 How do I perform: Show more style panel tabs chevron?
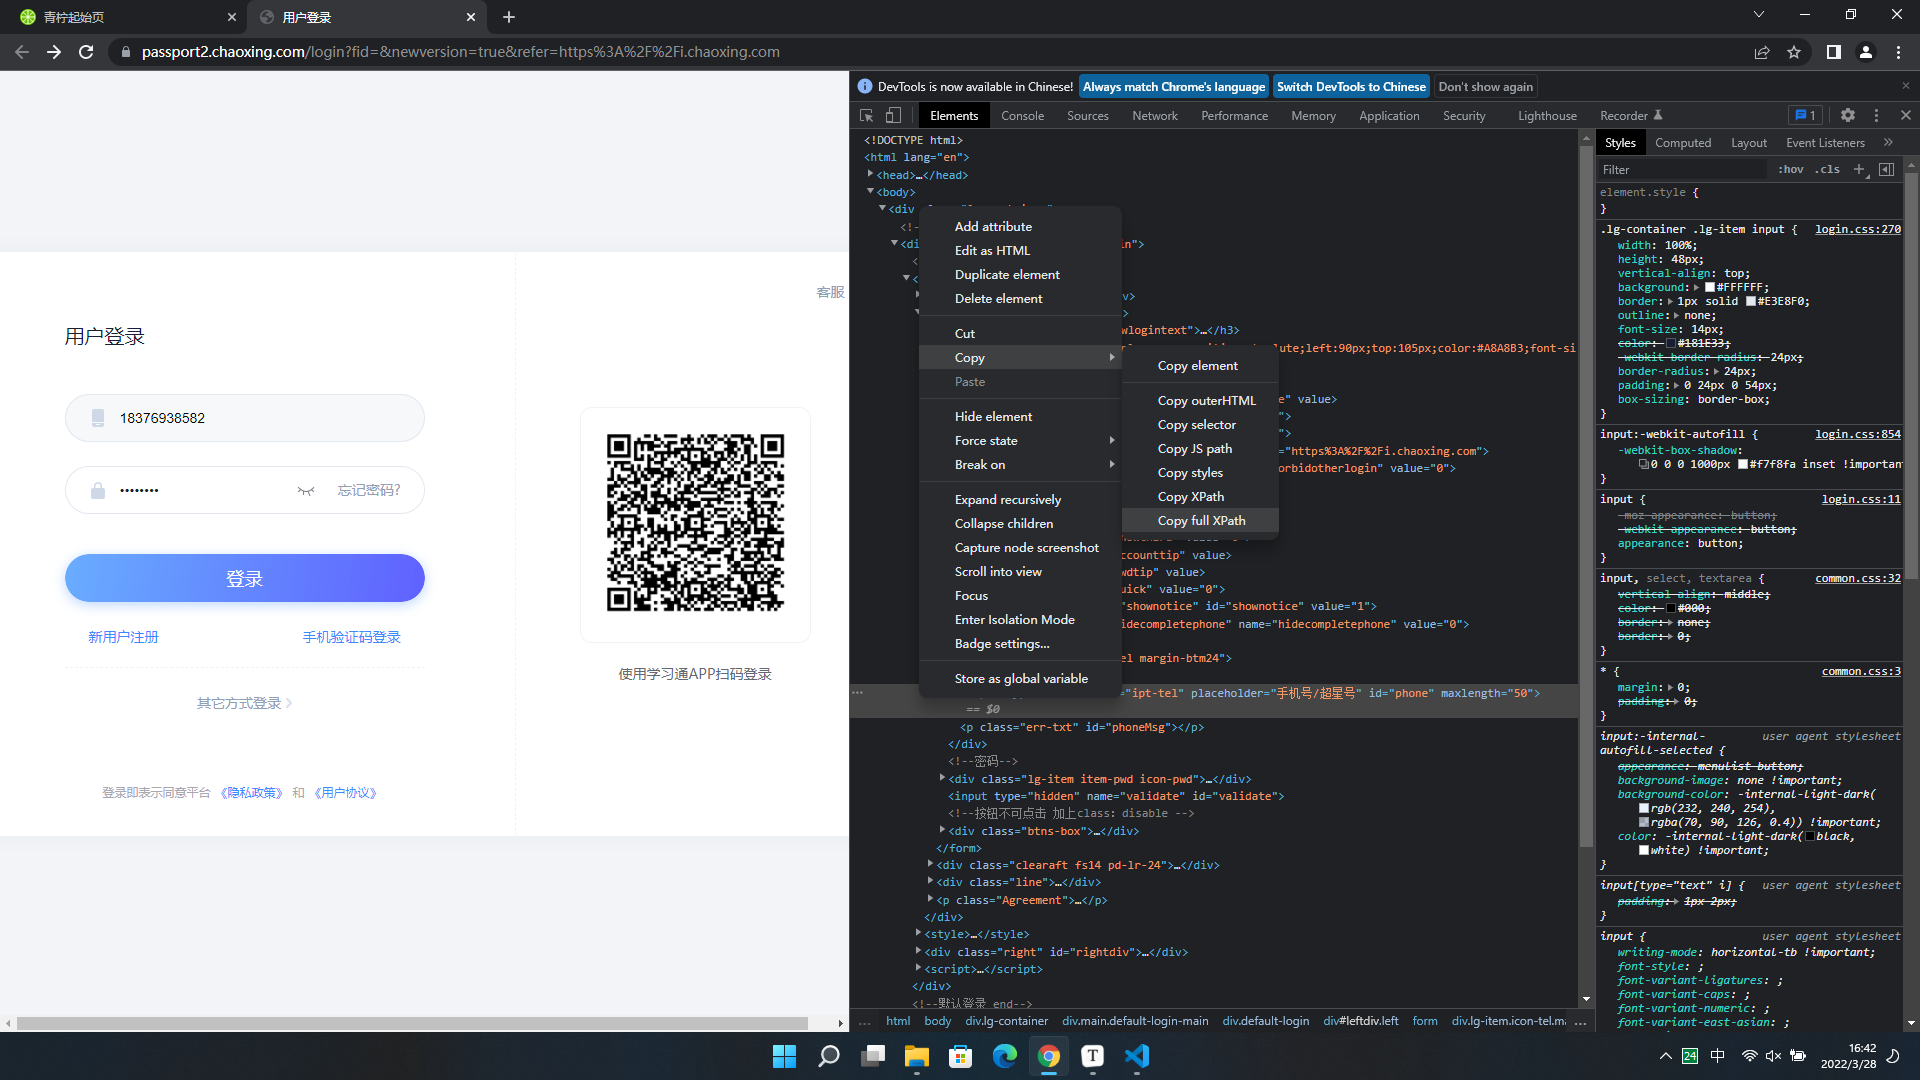click(x=1888, y=143)
